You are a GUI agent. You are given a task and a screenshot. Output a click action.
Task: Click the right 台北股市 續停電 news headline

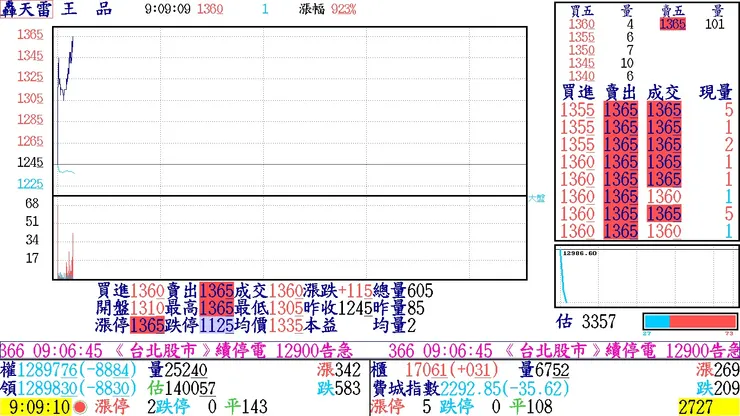(x=564, y=351)
